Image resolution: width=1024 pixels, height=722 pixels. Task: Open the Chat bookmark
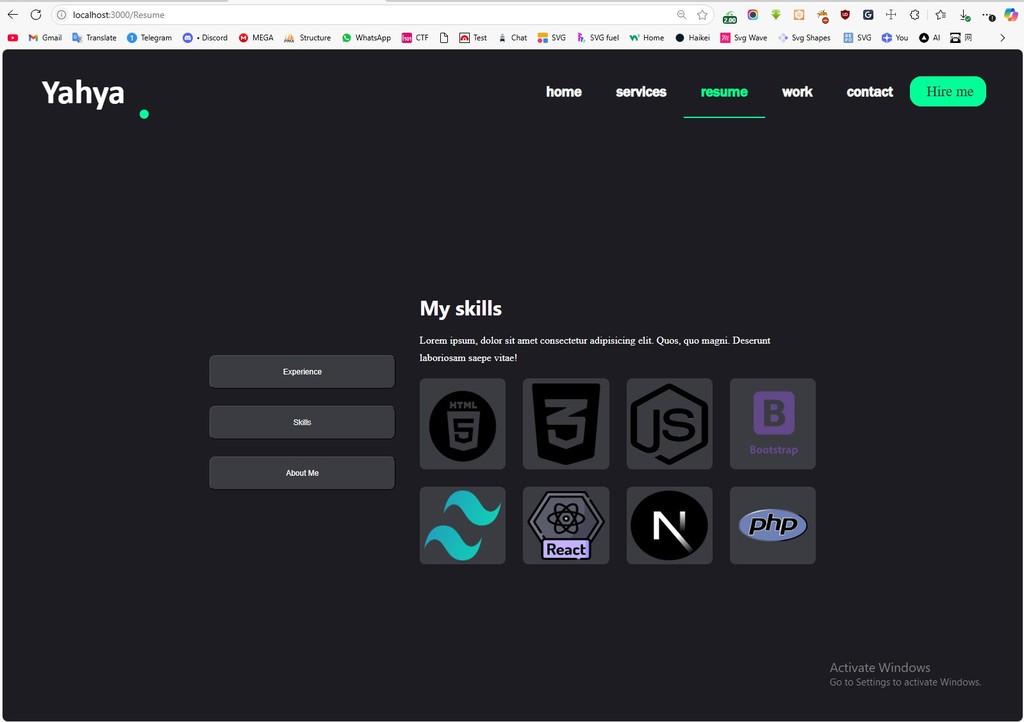pos(512,38)
